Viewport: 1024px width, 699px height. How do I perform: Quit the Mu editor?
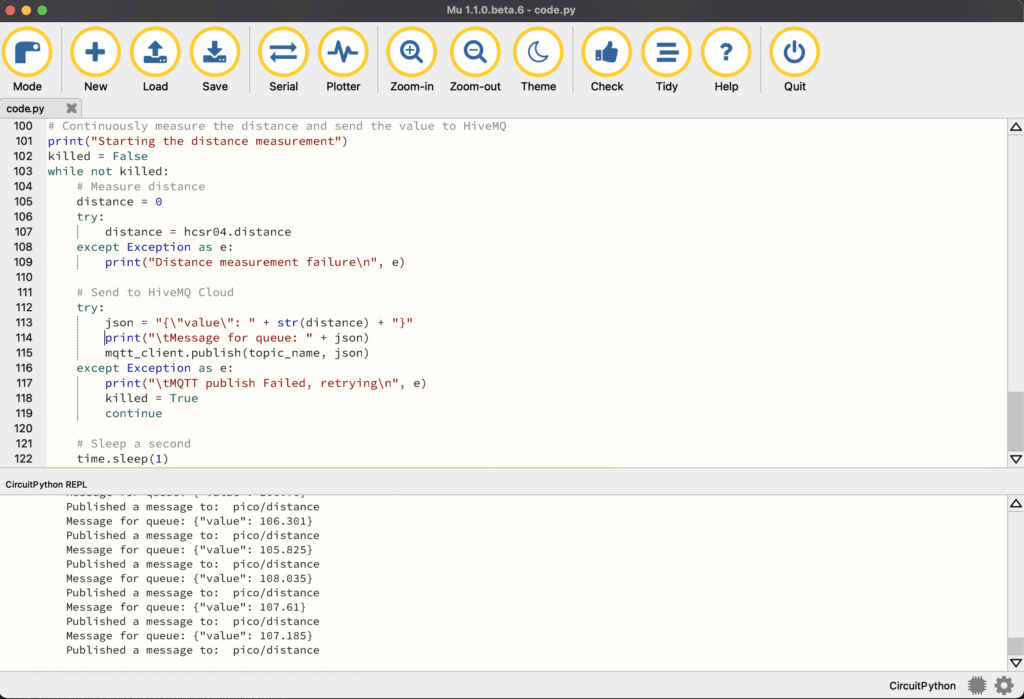tap(795, 59)
